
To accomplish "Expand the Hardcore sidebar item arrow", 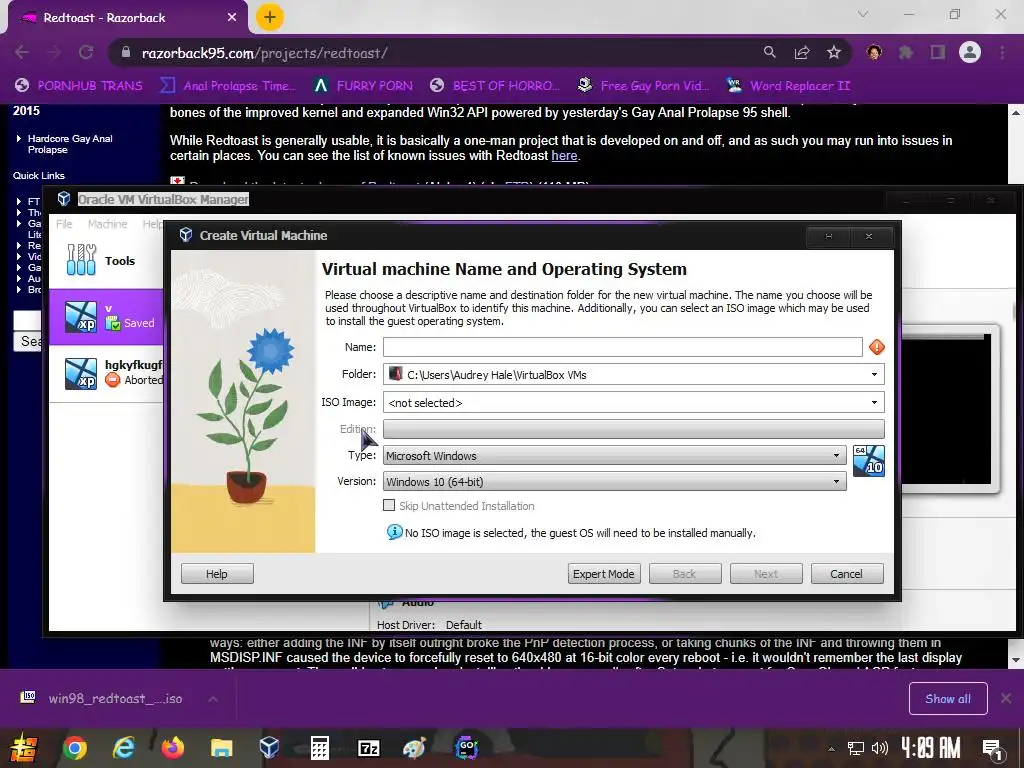I will [x=18, y=138].
